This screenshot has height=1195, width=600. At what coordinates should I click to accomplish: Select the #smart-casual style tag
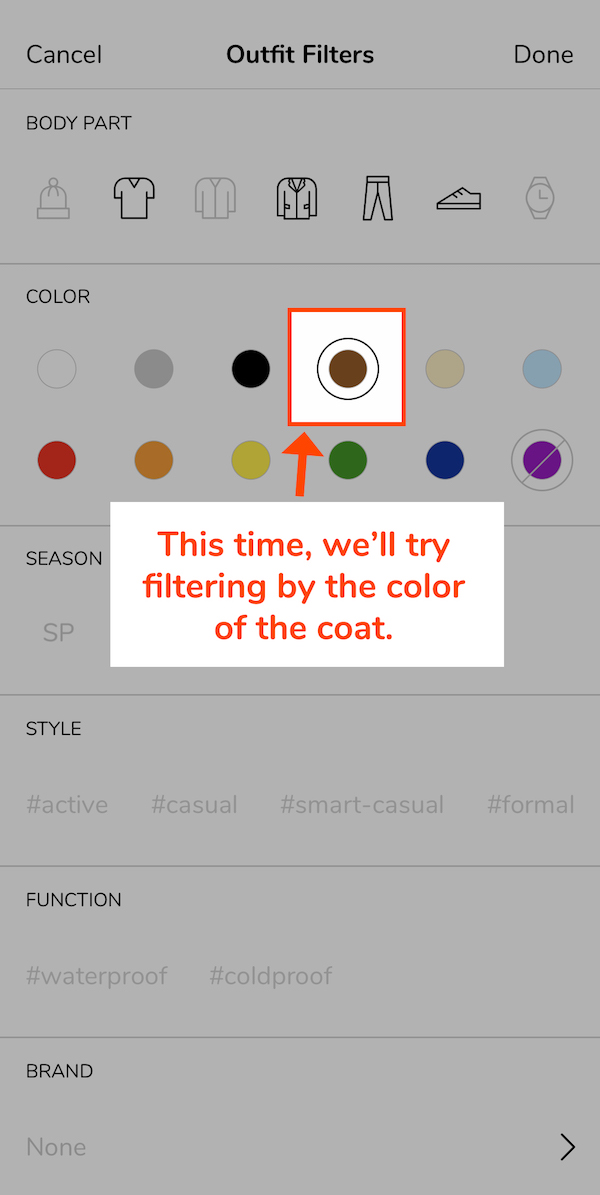coord(362,804)
